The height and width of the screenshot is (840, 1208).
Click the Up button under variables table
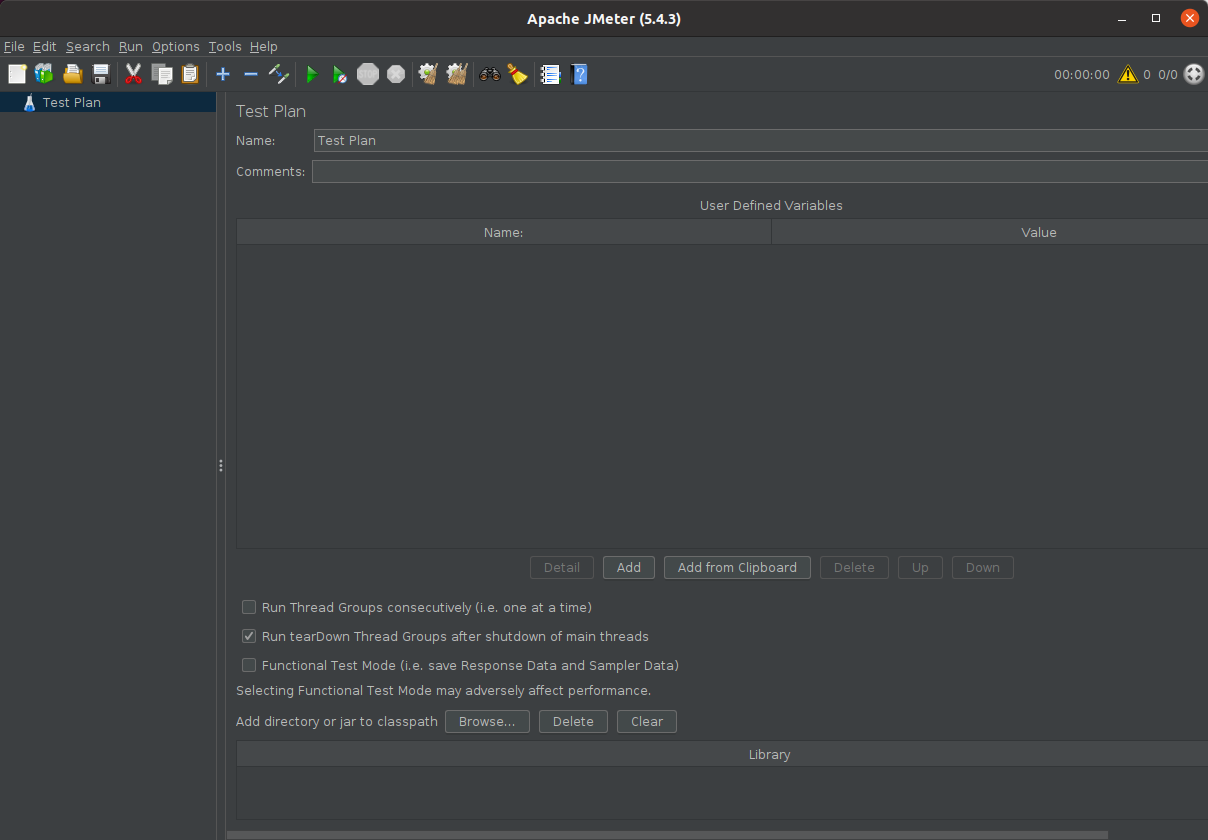(920, 567)
